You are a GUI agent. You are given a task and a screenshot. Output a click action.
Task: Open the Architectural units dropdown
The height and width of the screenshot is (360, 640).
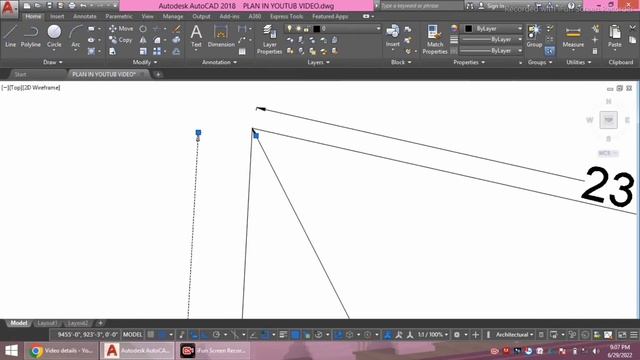(x=514, y=335)
